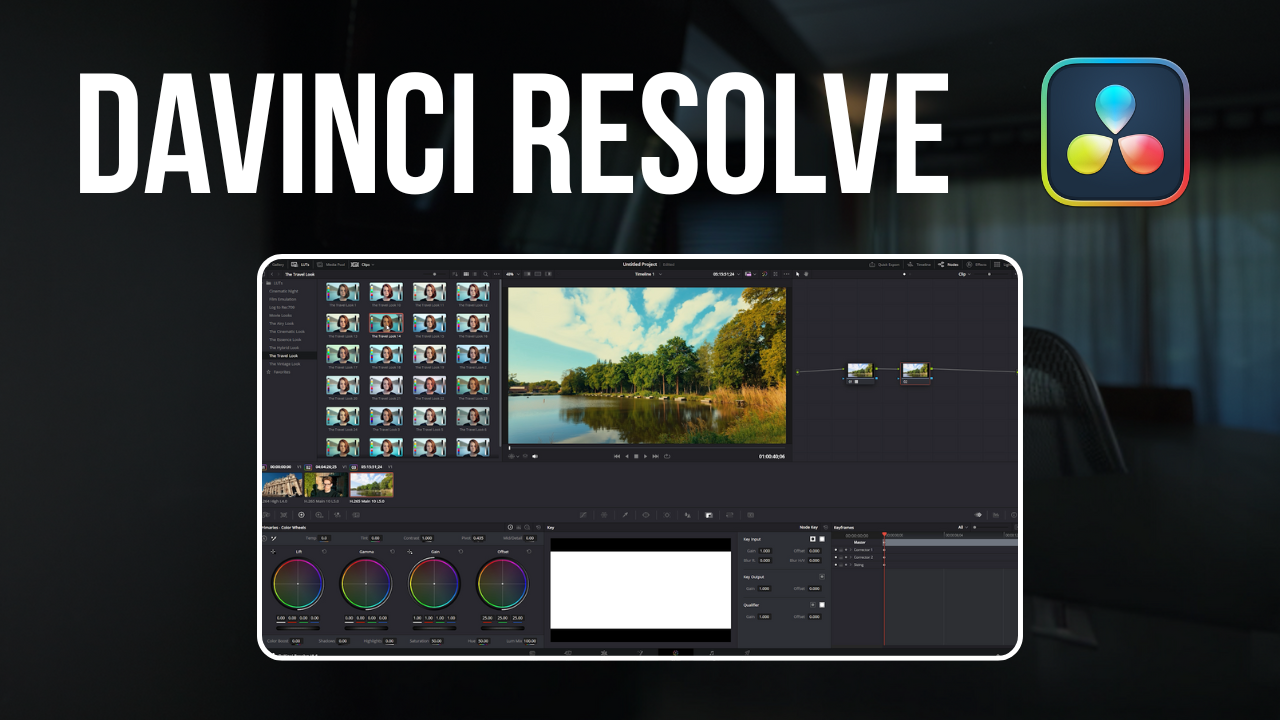Stop viewer playback

[x=636, y=456]
